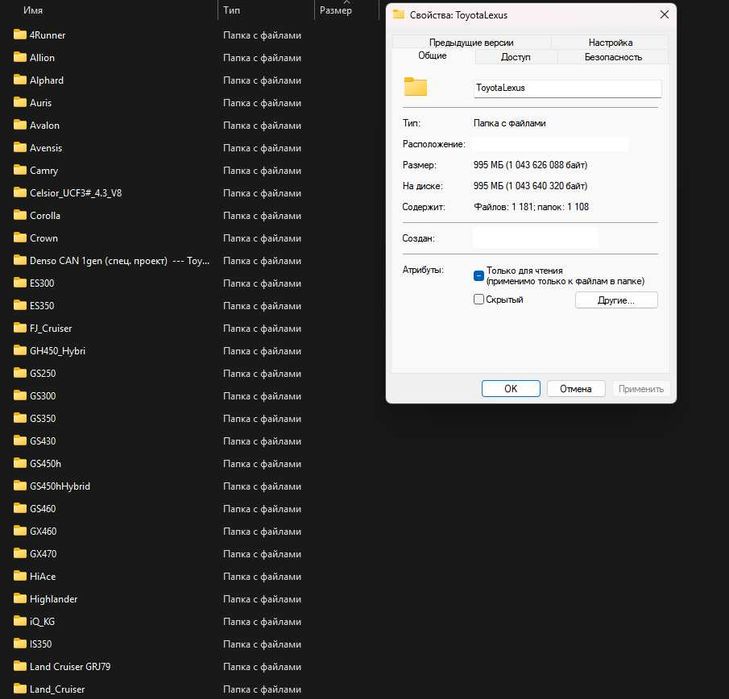Click the GS450h folder icon

[20, 463]
